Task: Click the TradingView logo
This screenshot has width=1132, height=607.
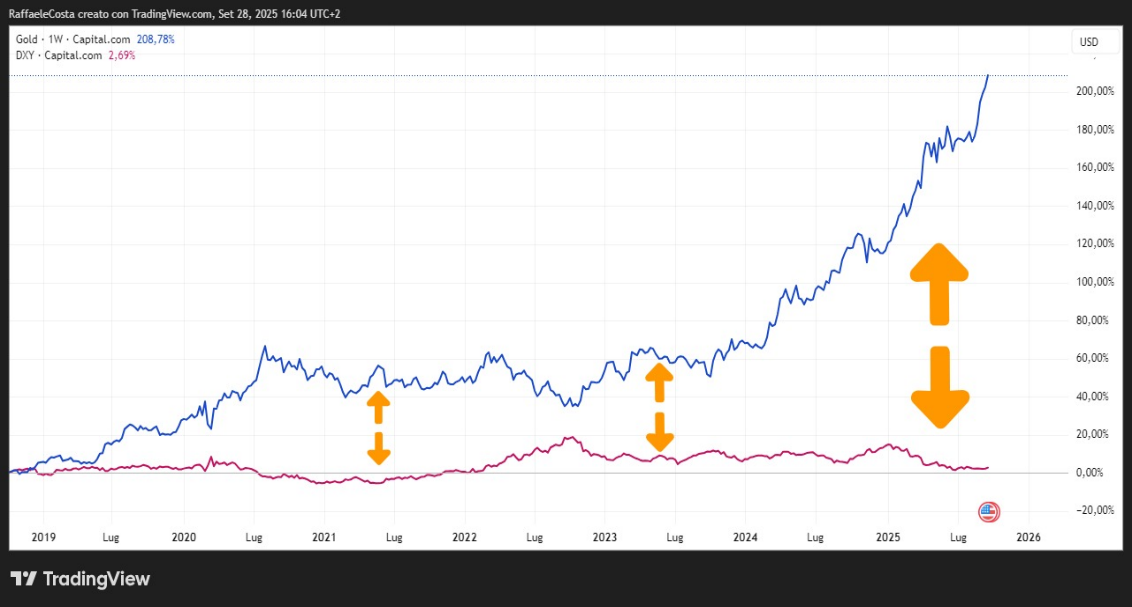Action: click(x=80, y=579)
